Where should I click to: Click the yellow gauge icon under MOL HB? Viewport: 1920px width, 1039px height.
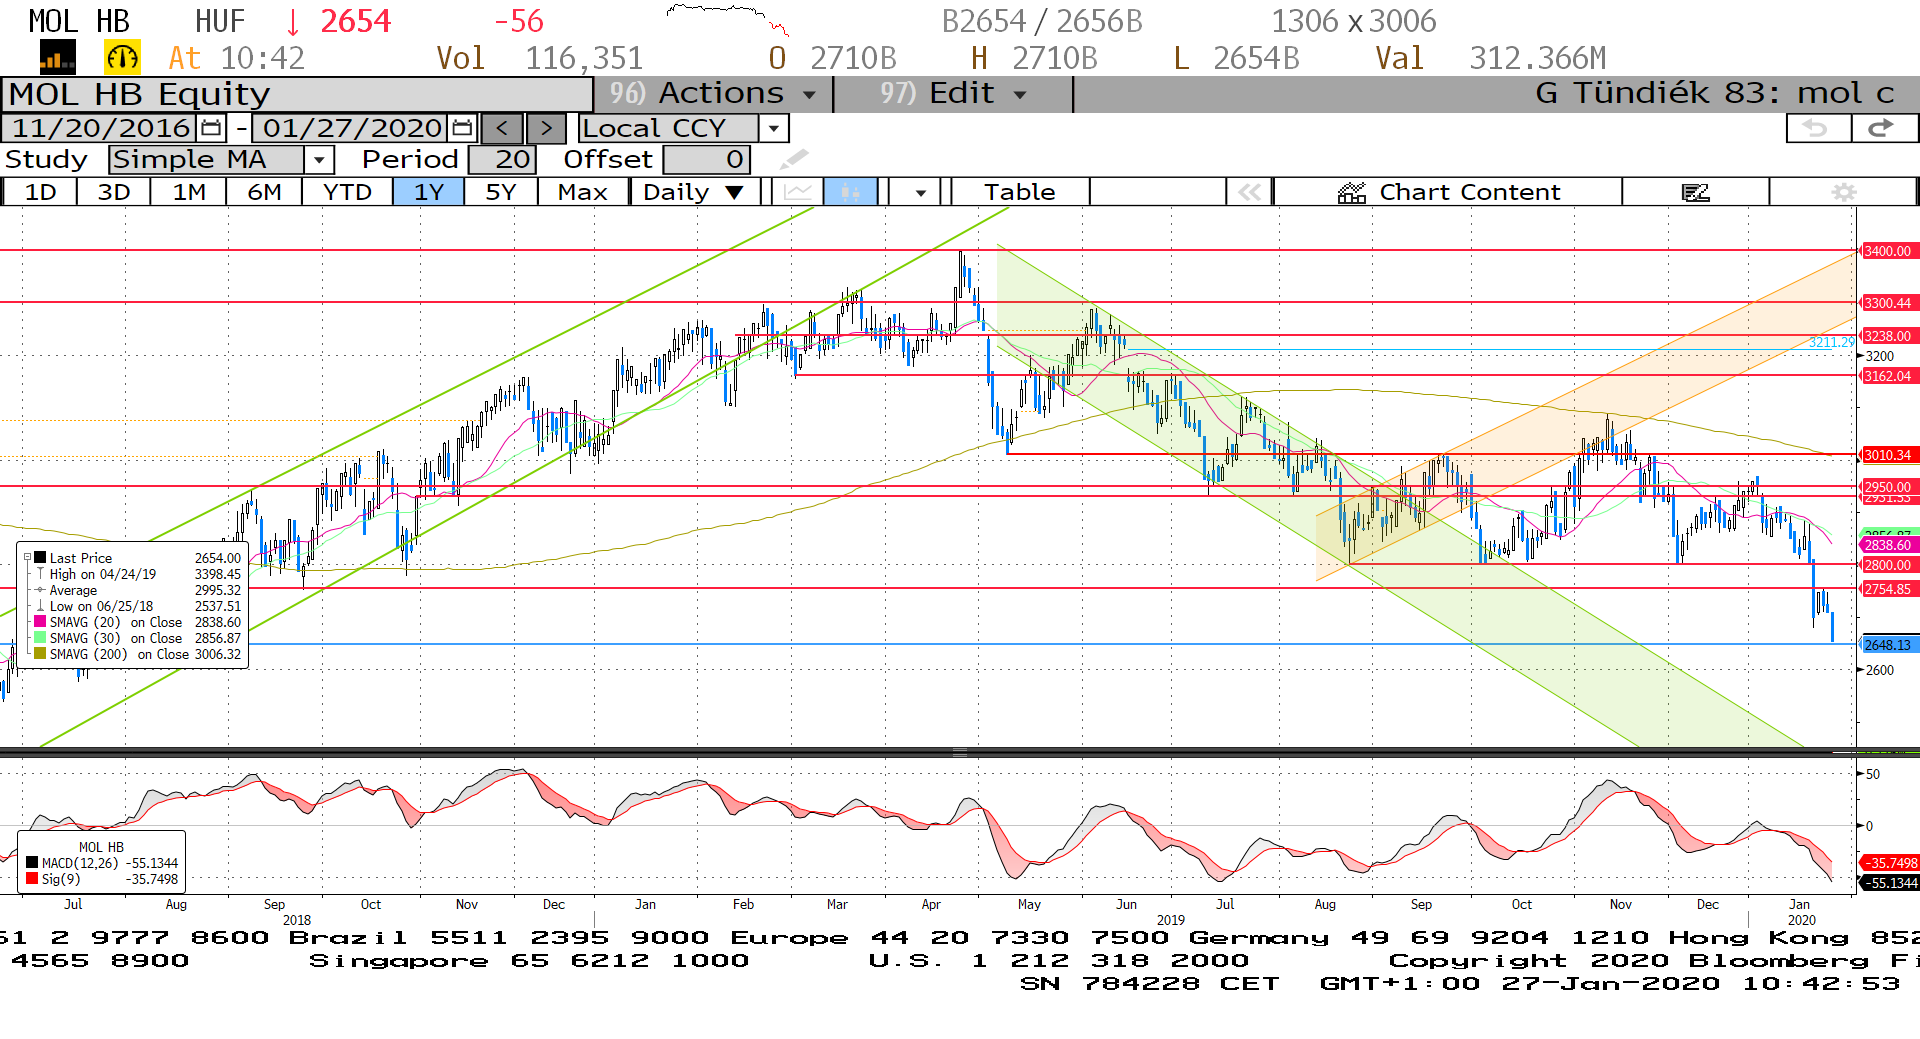[x=122, y=58]
